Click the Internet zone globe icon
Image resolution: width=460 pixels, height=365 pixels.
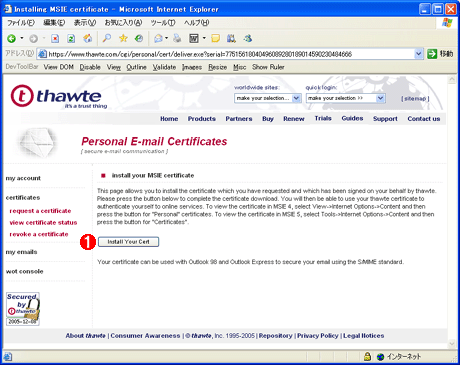tap(380, 357)
